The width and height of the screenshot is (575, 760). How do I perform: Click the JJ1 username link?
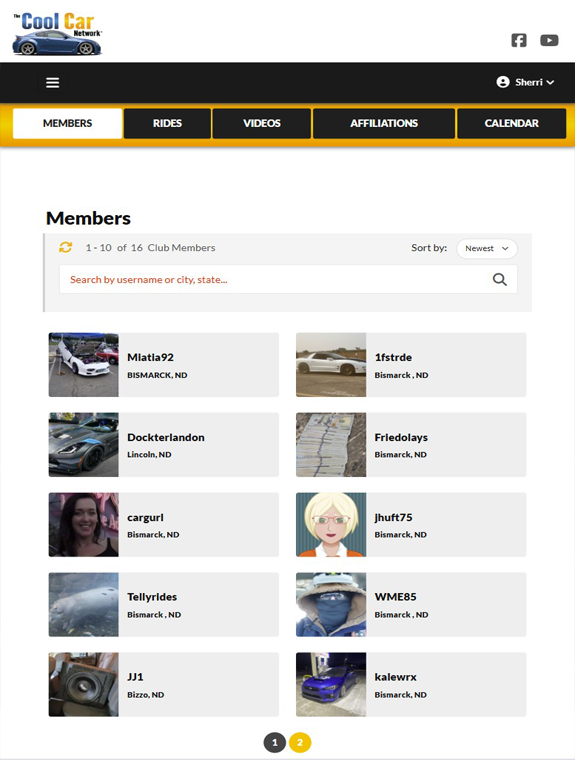(x=135, y=677)
